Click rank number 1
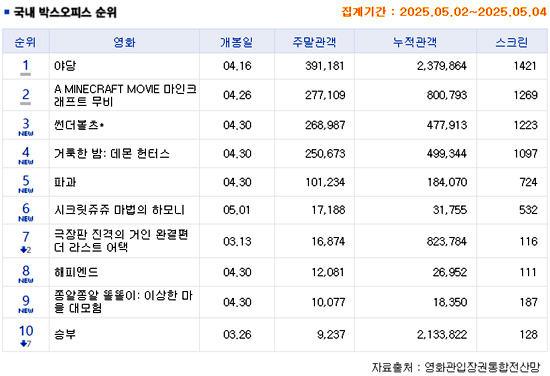Image resolution: width=550 pixels, height=376 pixels. (x=26, y=65)
